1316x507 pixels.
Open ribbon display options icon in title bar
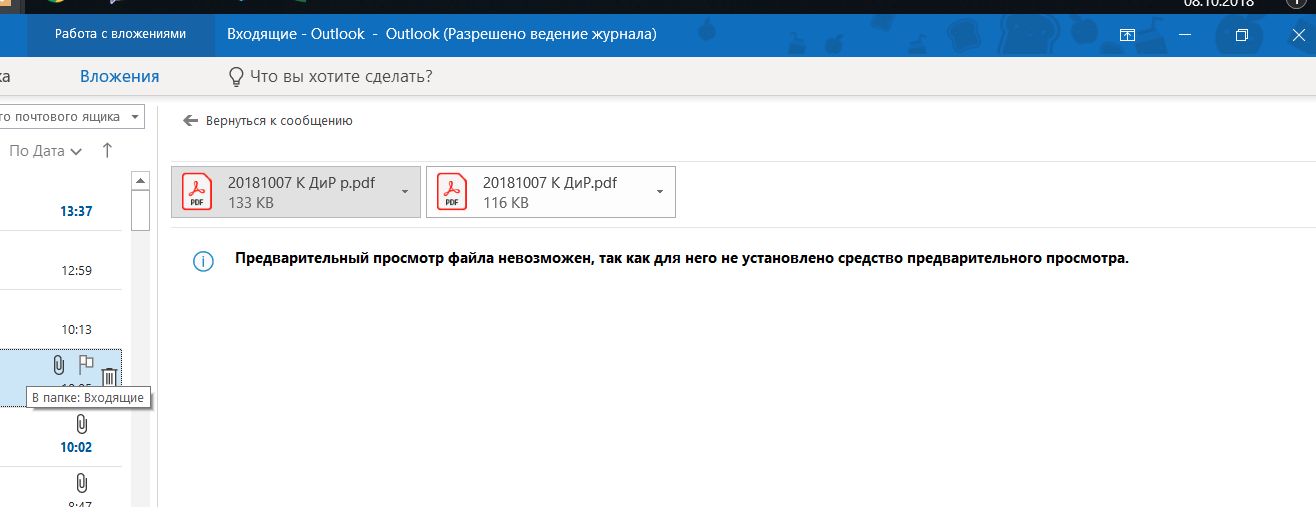point(1127,35)
